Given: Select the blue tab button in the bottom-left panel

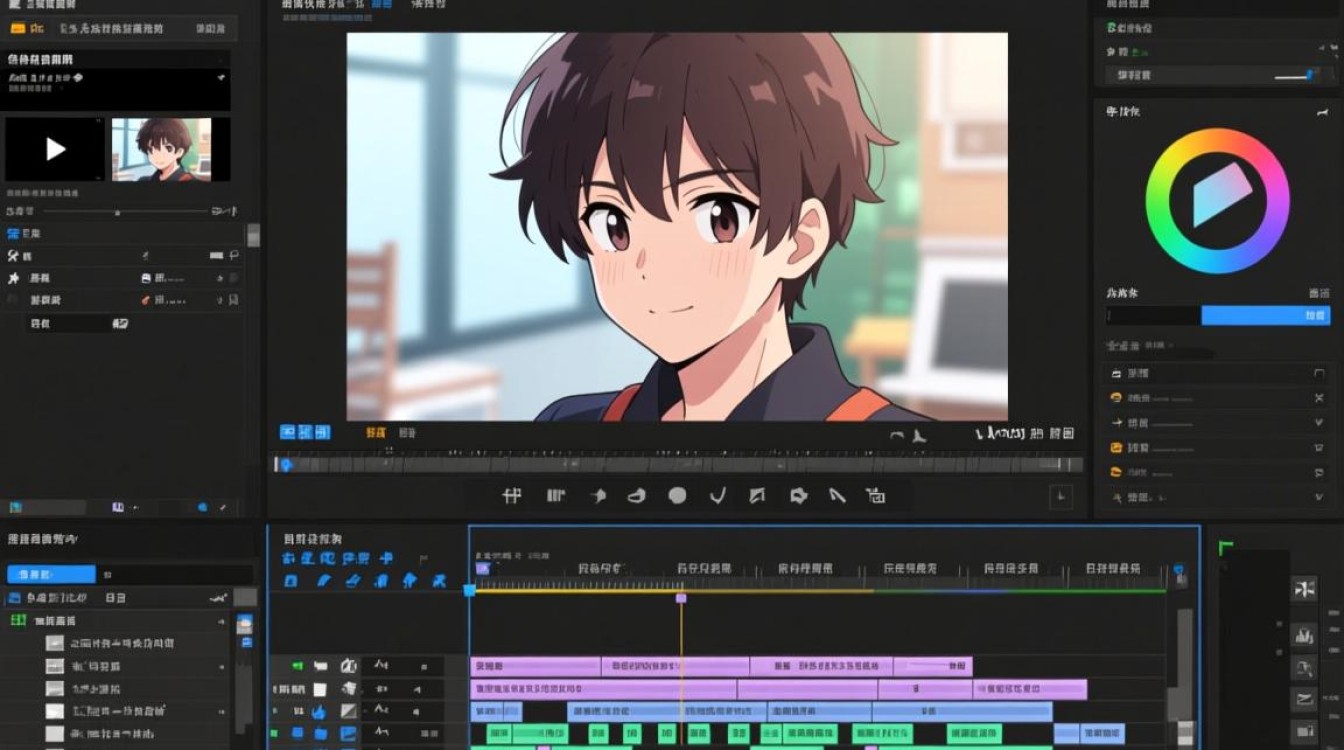Looking at the screenshot, I should point(51,574).
